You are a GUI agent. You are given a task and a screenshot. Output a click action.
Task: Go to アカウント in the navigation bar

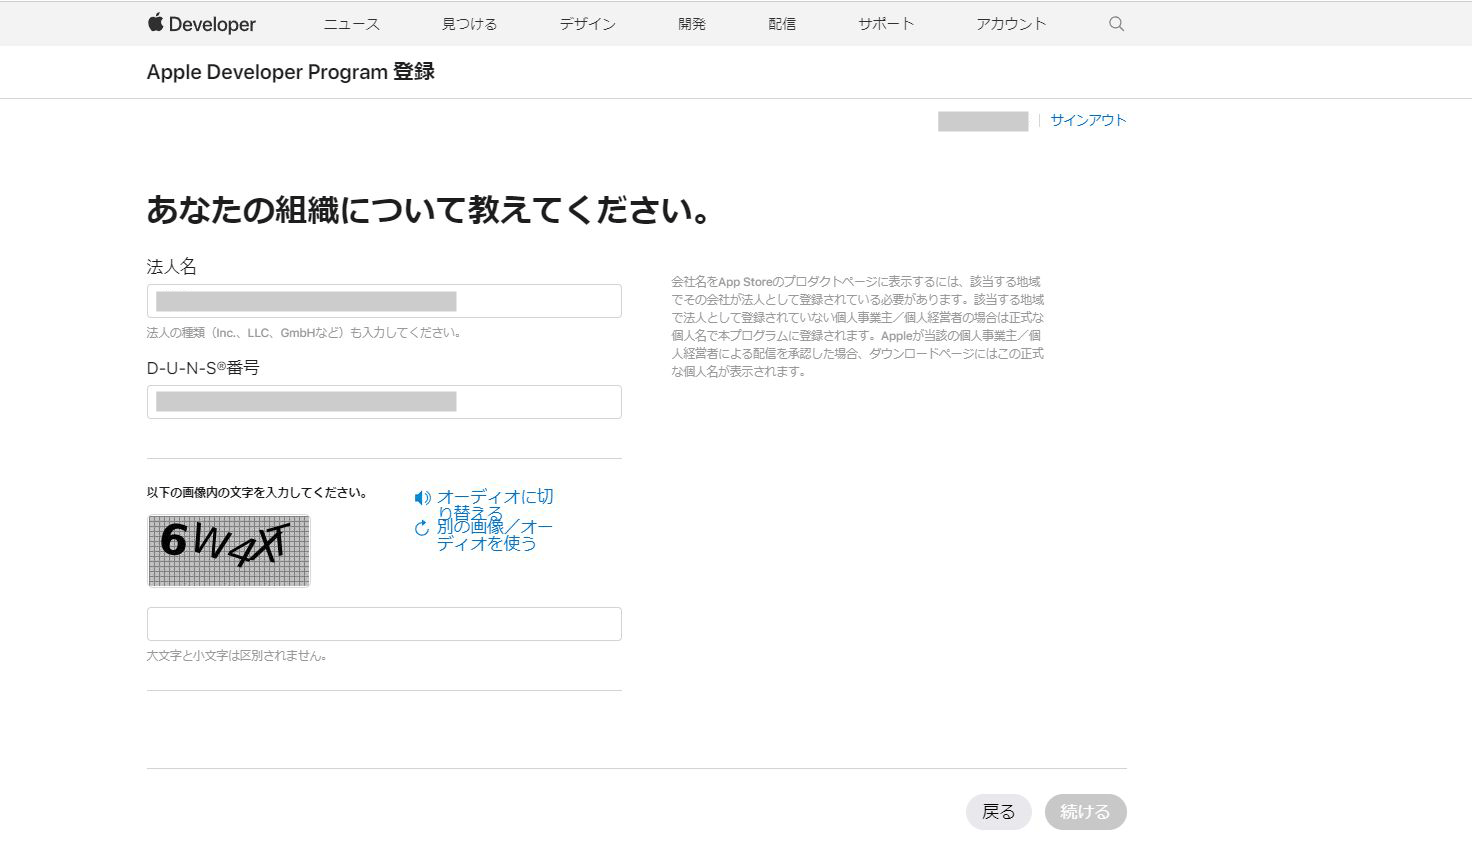[x=1010, y=24]
